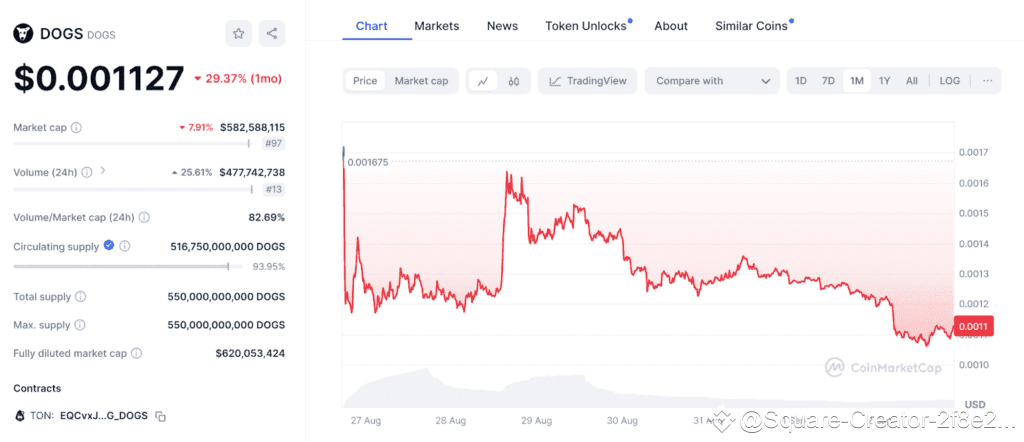Open the Market cap info tooltip icon
Image resolution: width=1024 pixels, height=442 pixels.
pos(77,128)
